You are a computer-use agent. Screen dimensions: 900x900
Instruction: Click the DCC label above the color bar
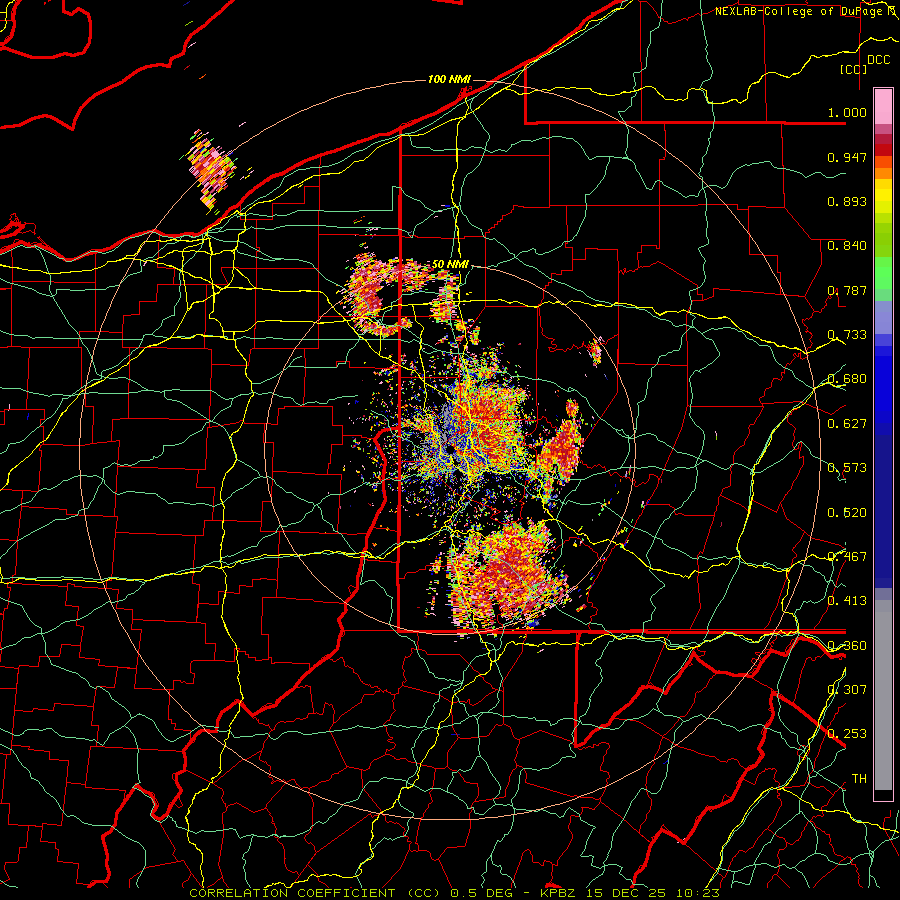pos(878,60)
